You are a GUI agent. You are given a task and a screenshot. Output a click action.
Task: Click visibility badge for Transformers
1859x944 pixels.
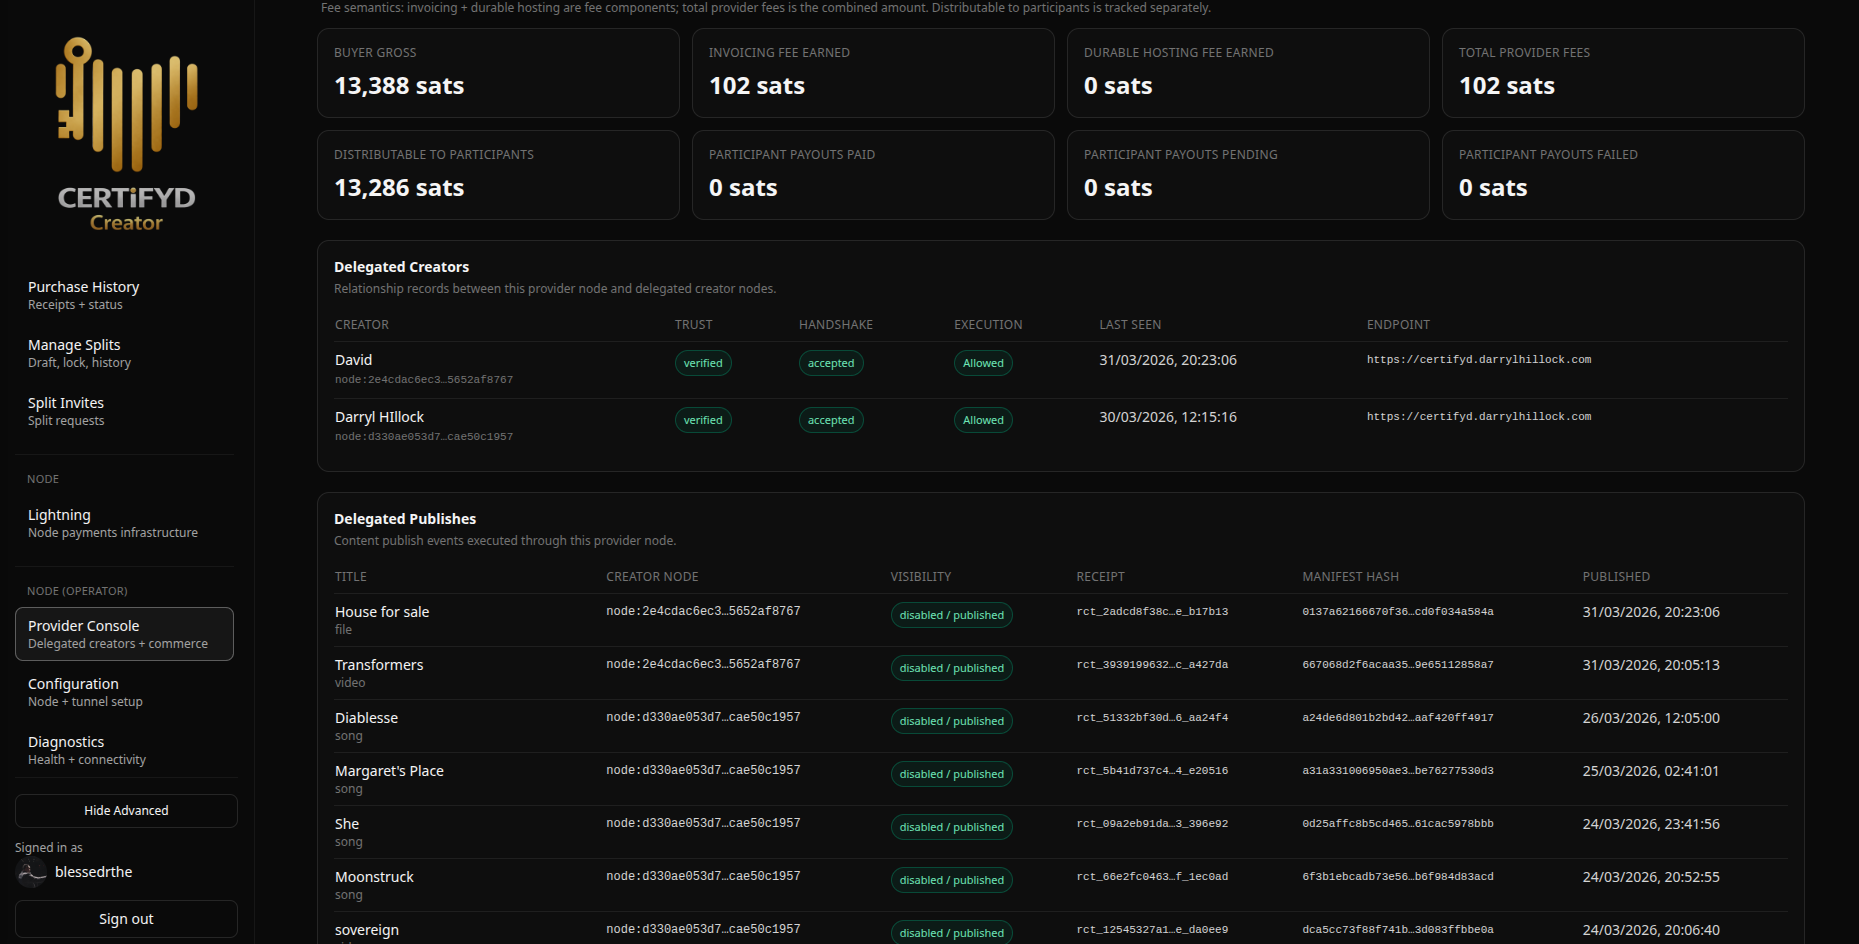pos(951,668)
